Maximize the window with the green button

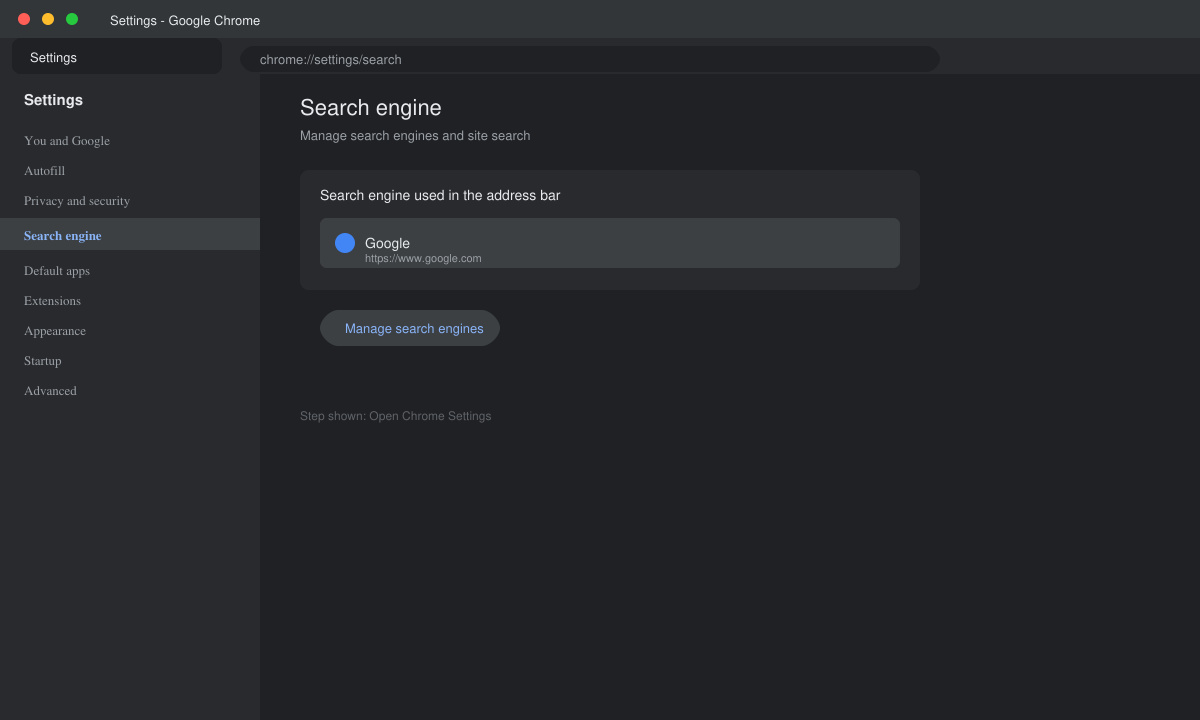(72, 19)
